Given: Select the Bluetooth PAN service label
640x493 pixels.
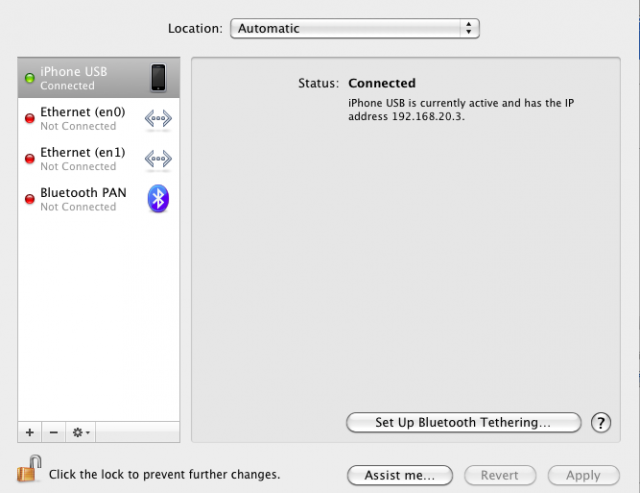Looking at the screenshot, I should pos(83,192).
